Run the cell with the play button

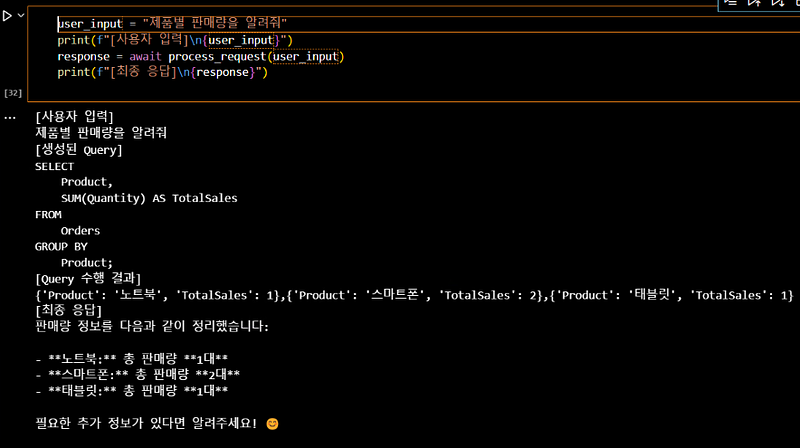click(x=7, y=16)
